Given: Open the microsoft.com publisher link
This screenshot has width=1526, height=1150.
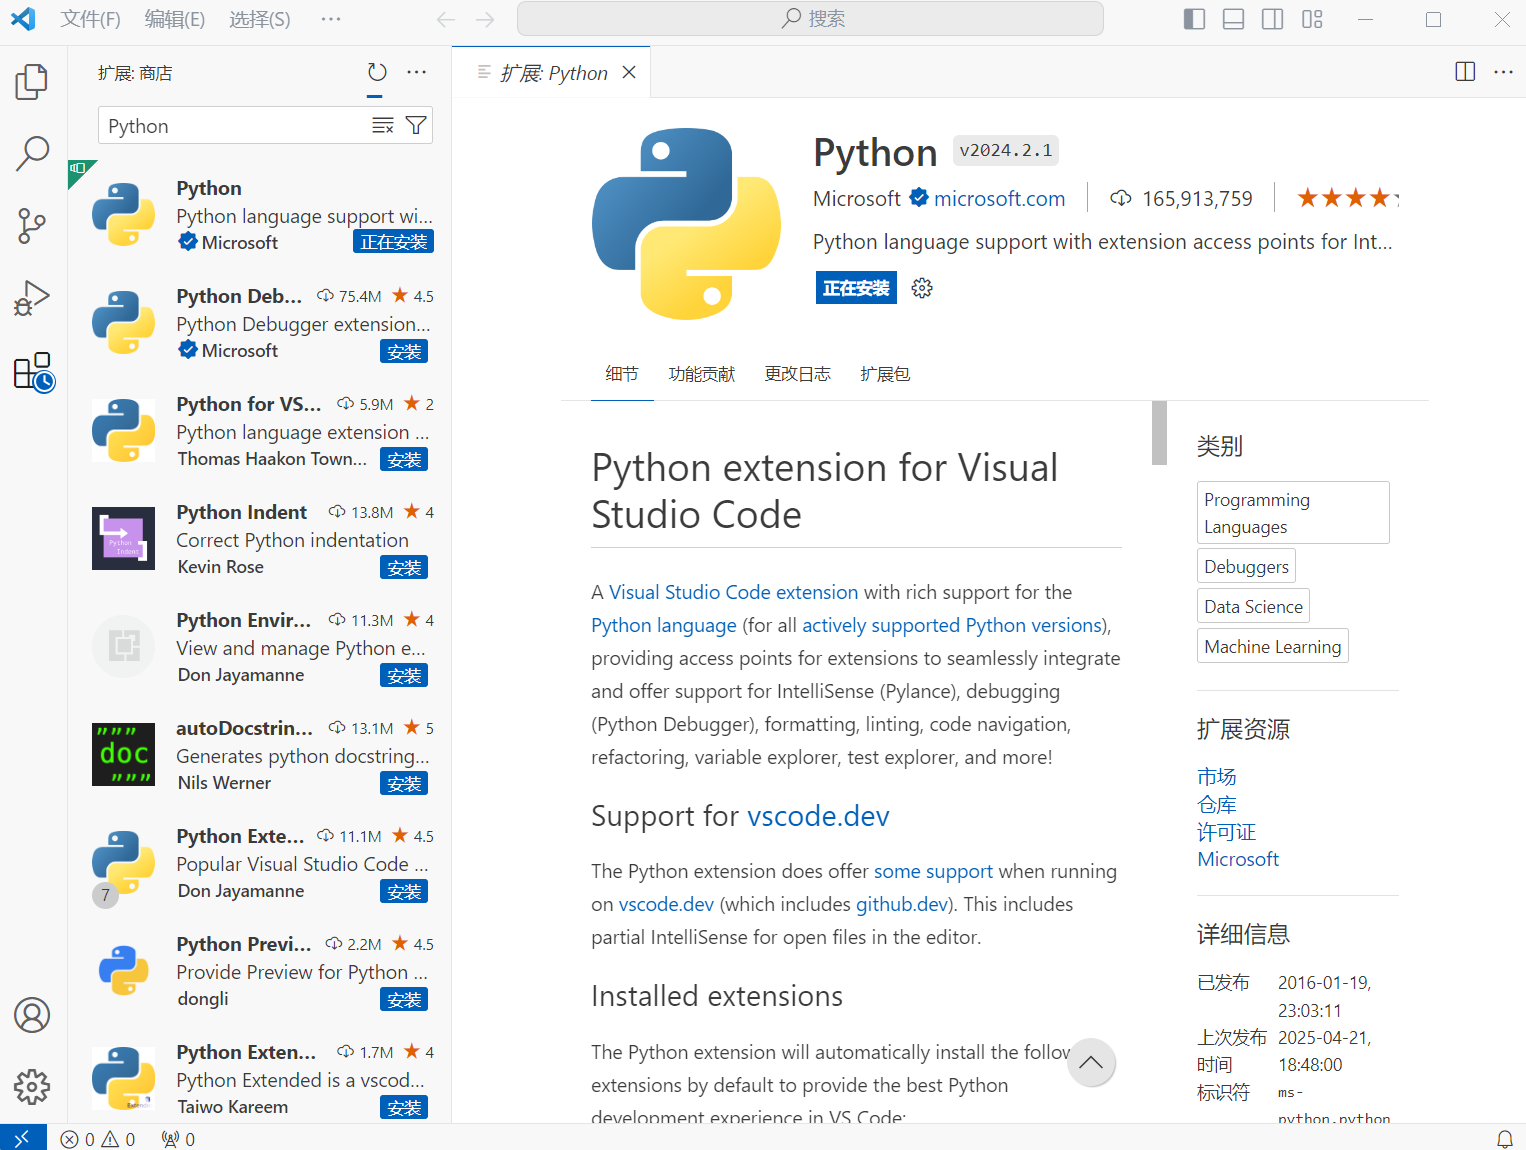Looking at the screenshot, I should pyautogui.click(x=999, y=199).
